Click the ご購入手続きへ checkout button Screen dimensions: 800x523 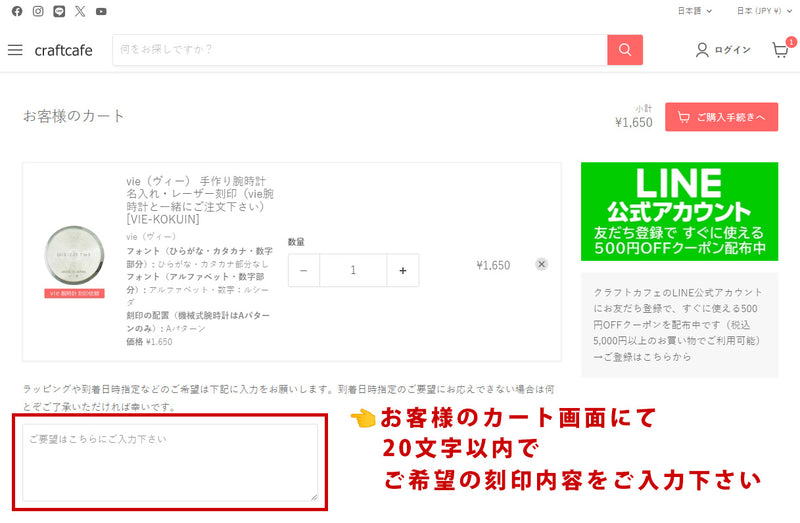(721, 117)
